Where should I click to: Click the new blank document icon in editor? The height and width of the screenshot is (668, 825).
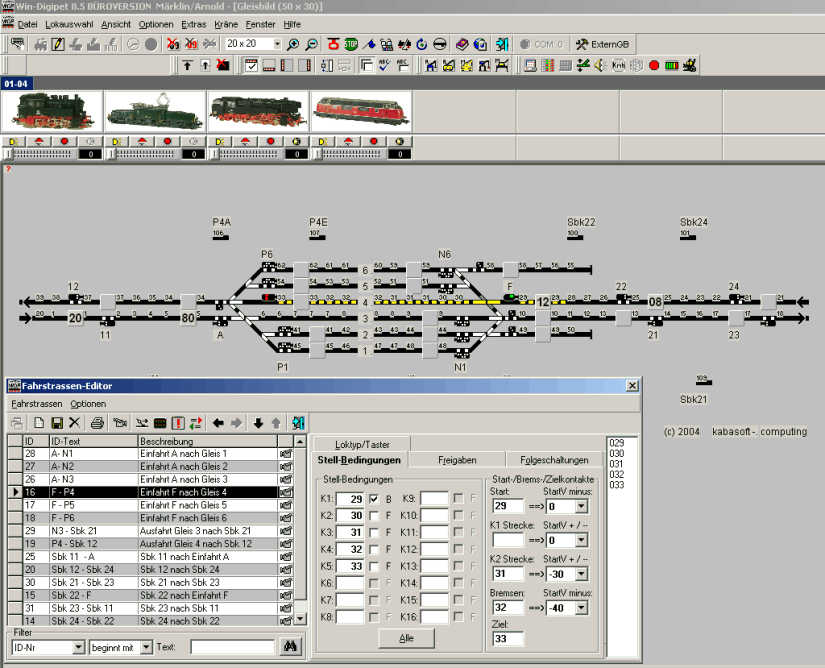point(39,423)
